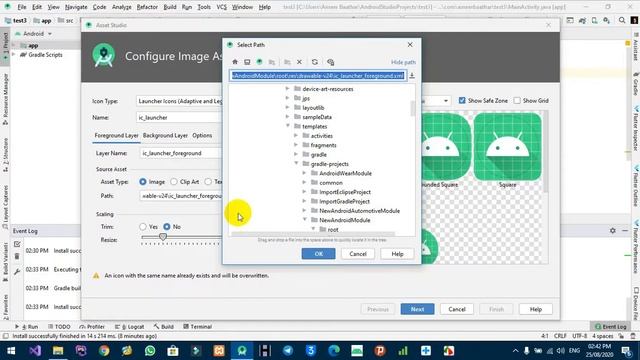Viewport: 640px width, 360px height.
Task: Click Next in Asset Studio
Action: (417, 309)
